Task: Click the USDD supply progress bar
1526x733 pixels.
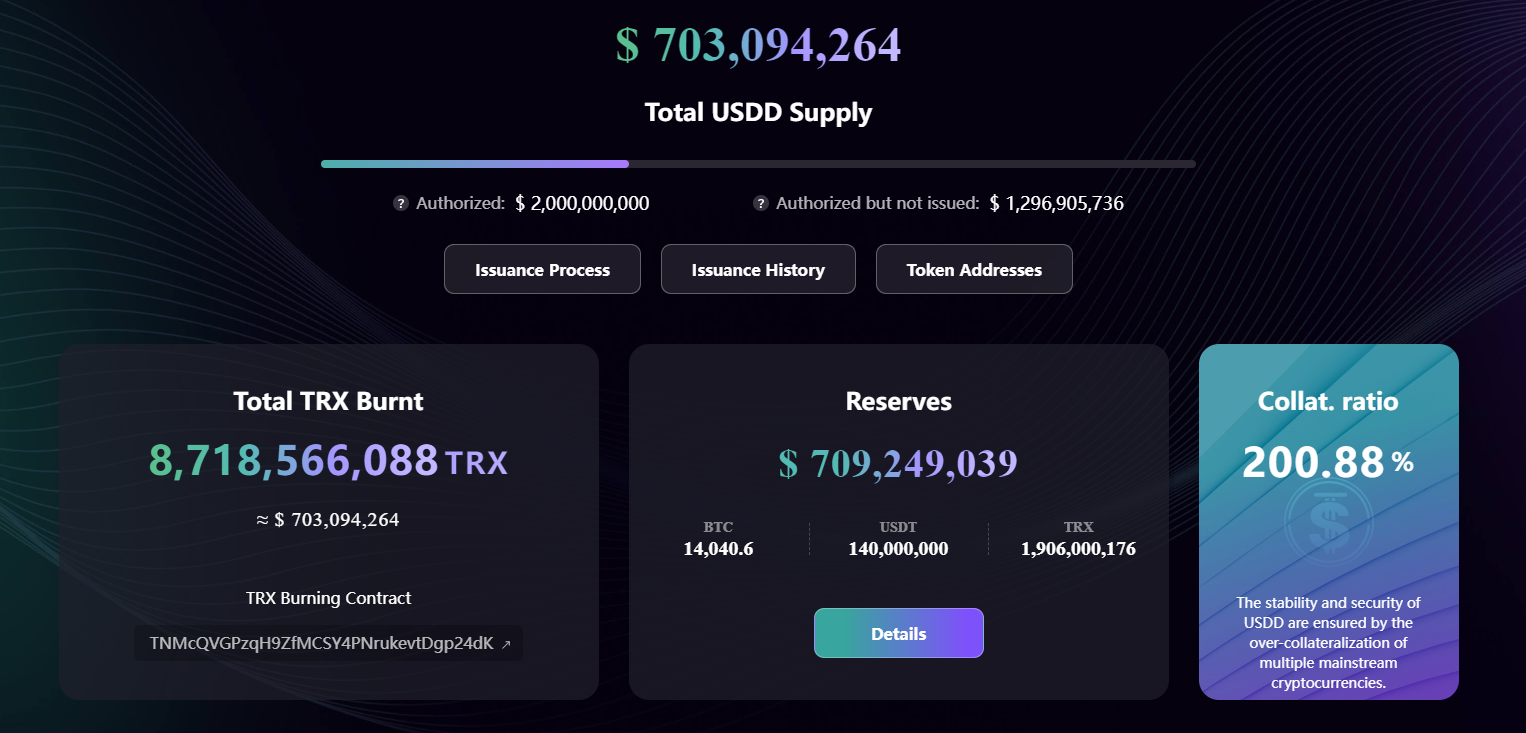Action: click(x=757, y=164)
